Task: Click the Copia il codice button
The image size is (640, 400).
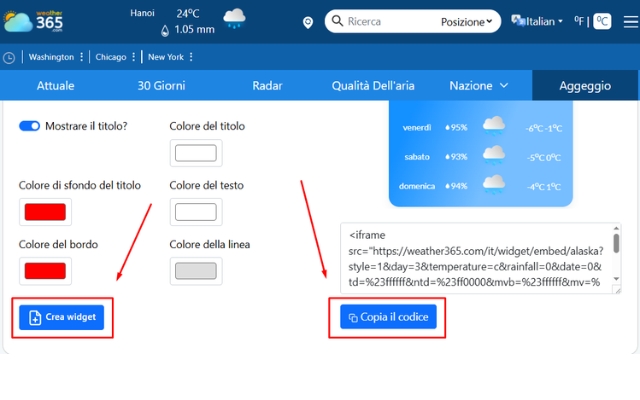Action: click(x=388, y=317)
